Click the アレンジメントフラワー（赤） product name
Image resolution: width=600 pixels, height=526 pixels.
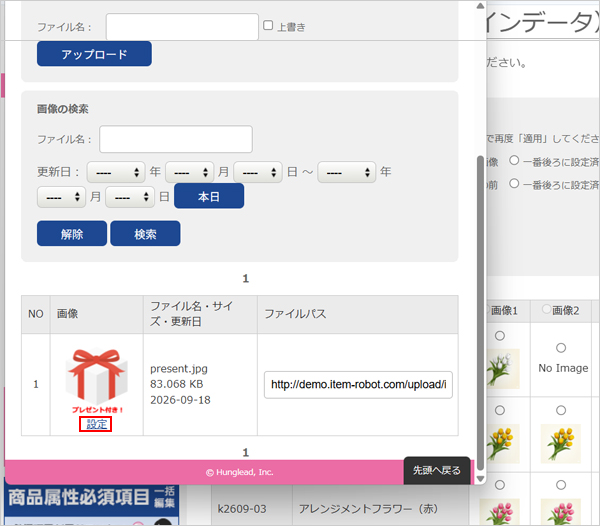click(368, 509)
